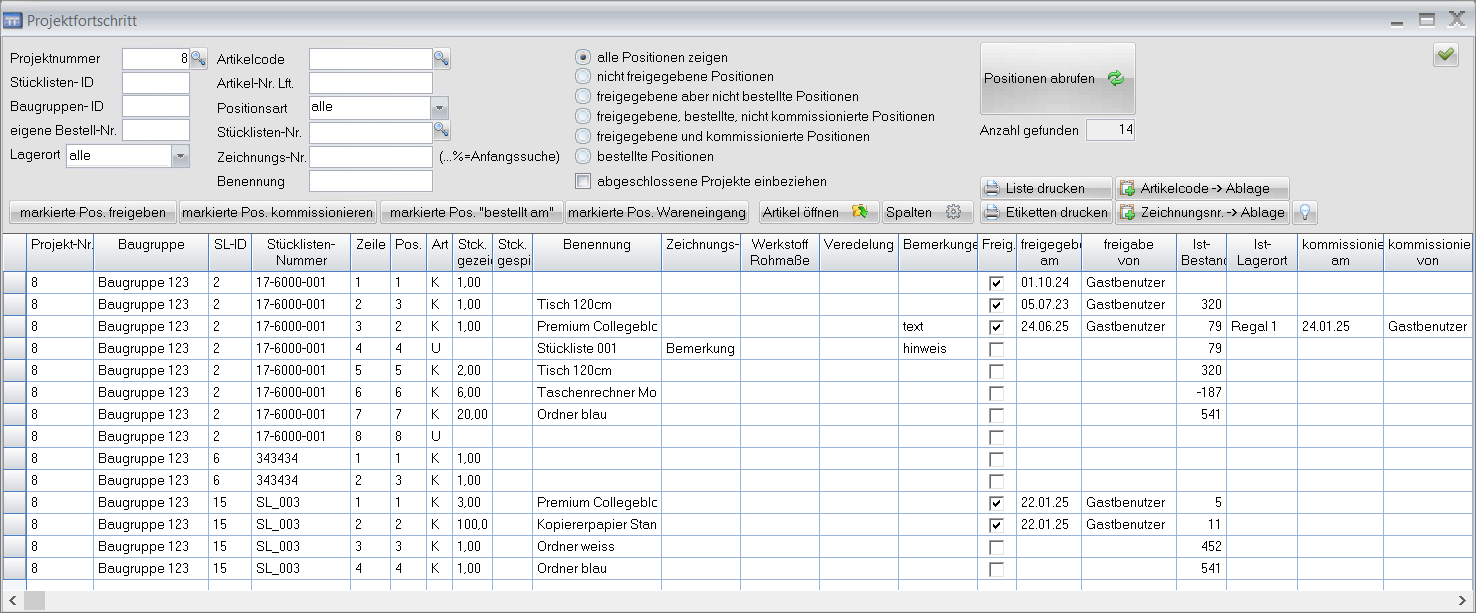1476x613 pixels.
Task: Open Spalten column settings
Action: (927, 212)
